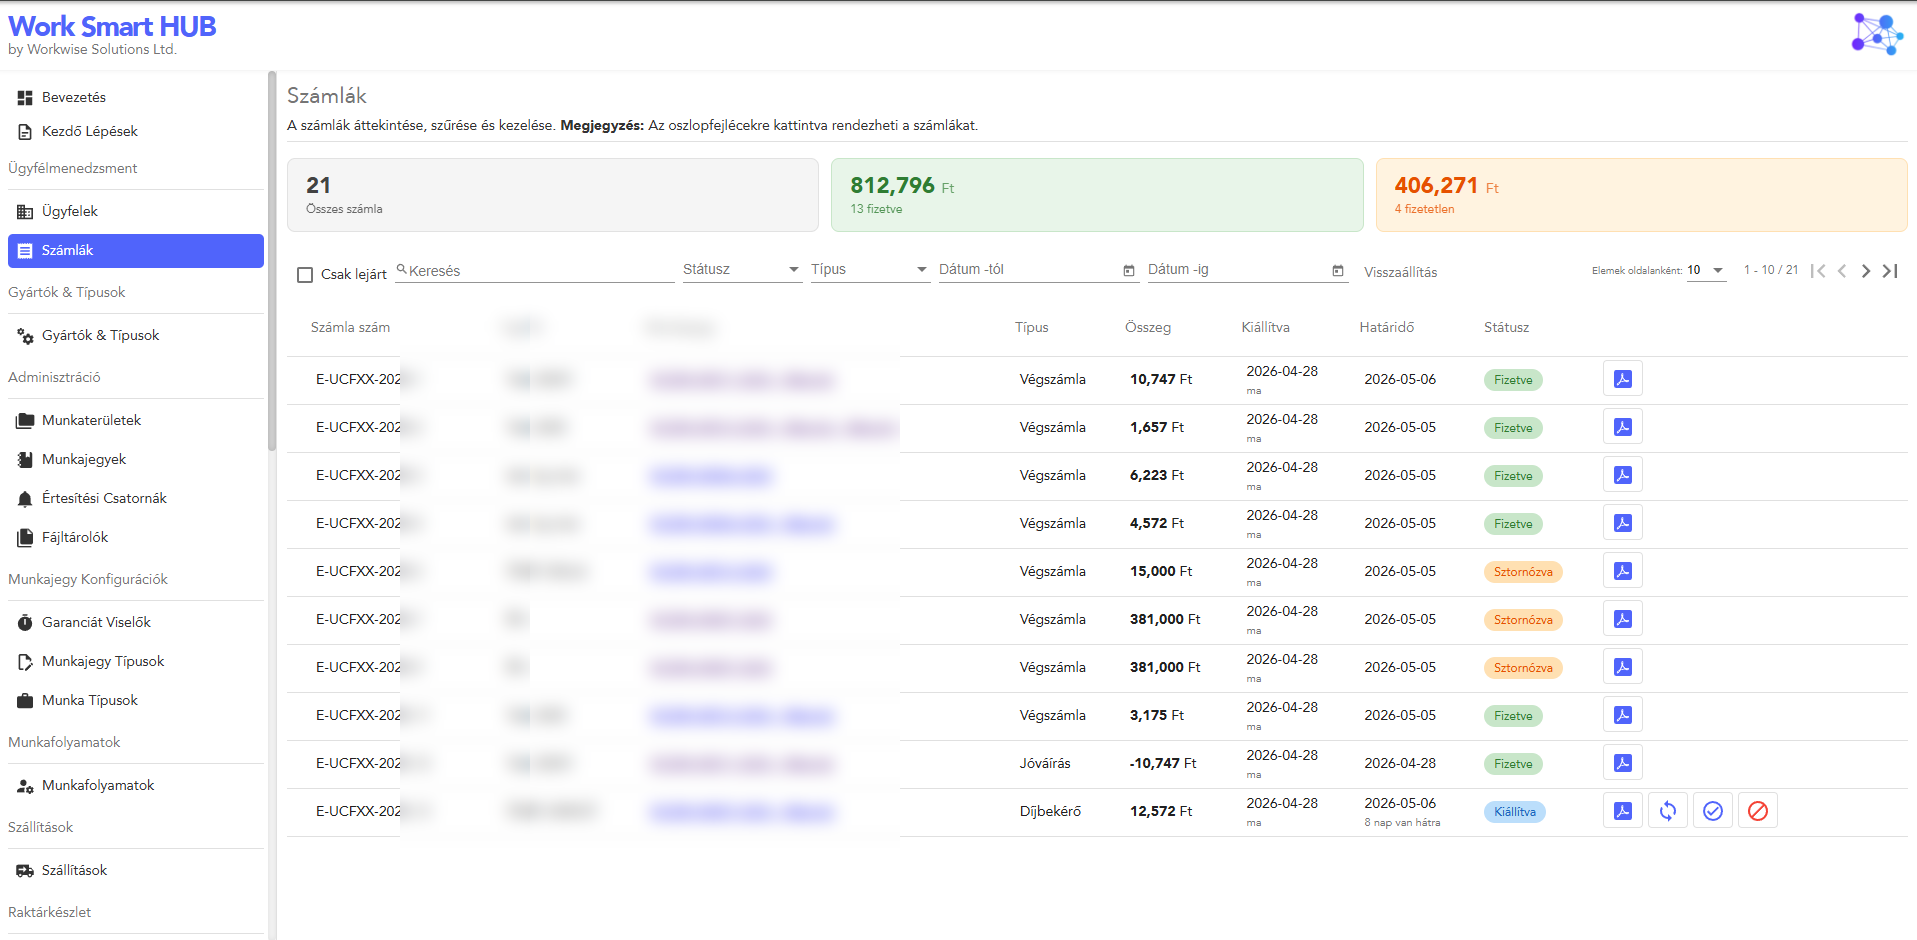Open Garanciát Viselők
The image size is (1917, 940).
coord(136,622)
